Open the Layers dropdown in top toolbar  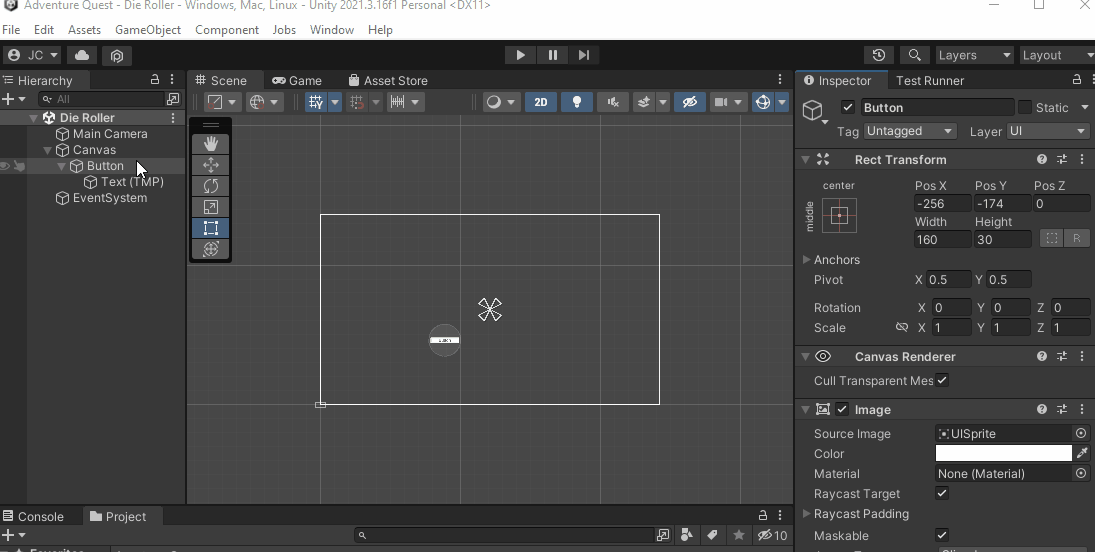point(974,55)
